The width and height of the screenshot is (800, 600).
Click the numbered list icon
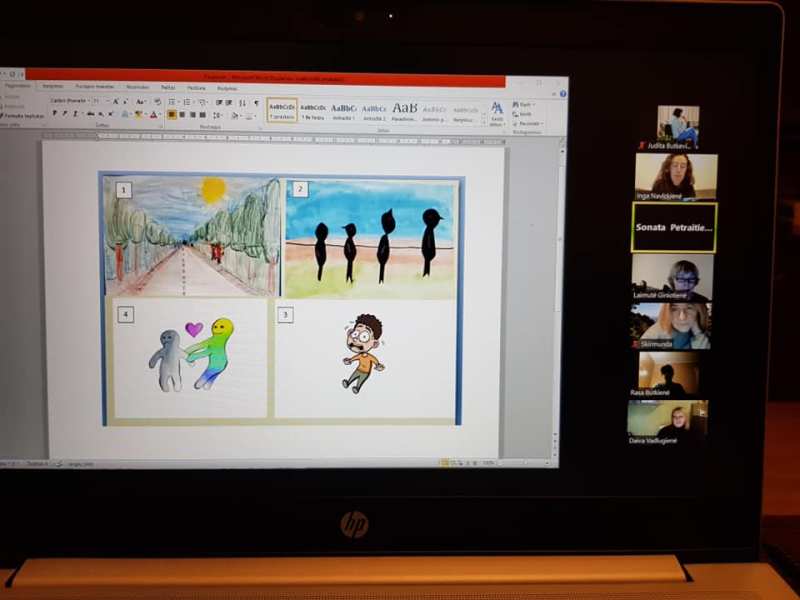point(188,102)
